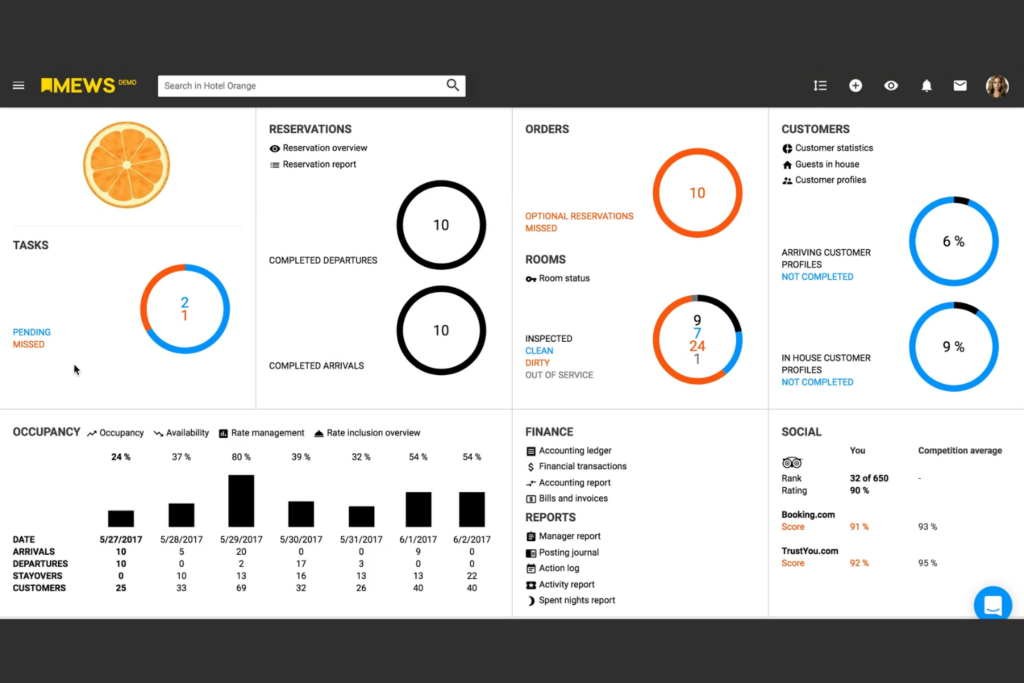Open Activity report
Viewport: 1024px width, 683px height.
[566, 584]
